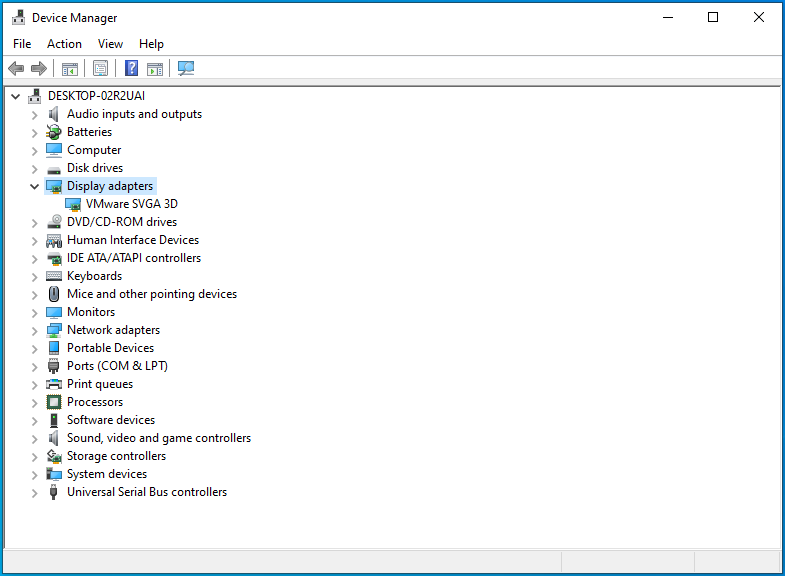Click the Batteries category icon

[54, 132]
